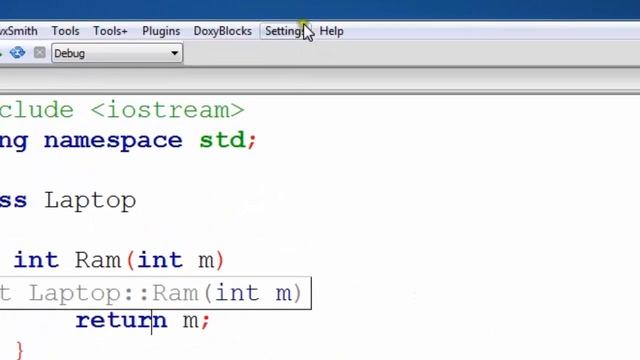Click the closing red brace in code

pos(19,350)
